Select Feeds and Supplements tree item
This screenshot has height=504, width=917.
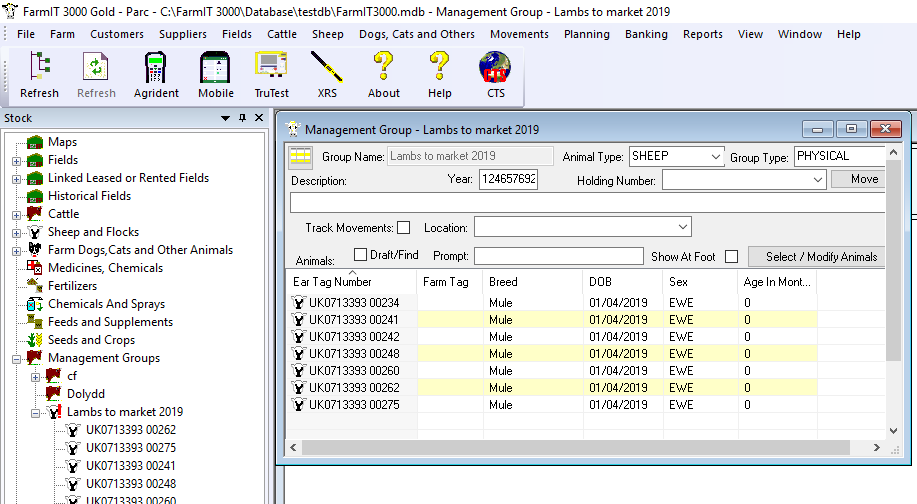(x=111, y=322)
